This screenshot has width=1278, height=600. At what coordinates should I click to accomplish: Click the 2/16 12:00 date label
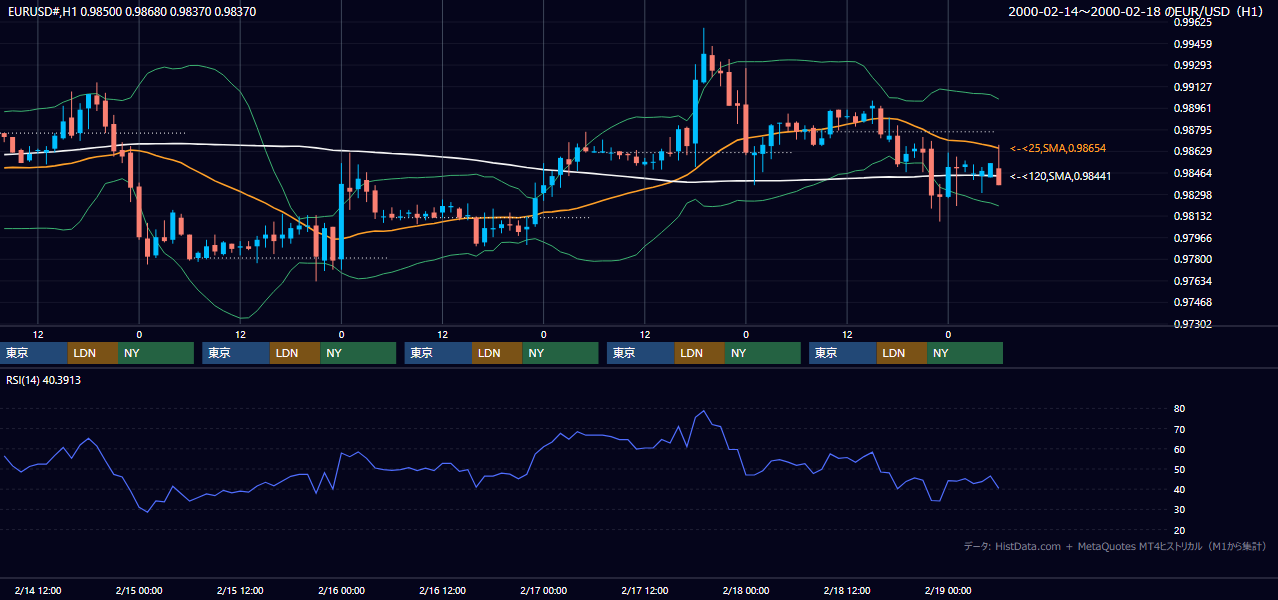click(x=442, y=590)
